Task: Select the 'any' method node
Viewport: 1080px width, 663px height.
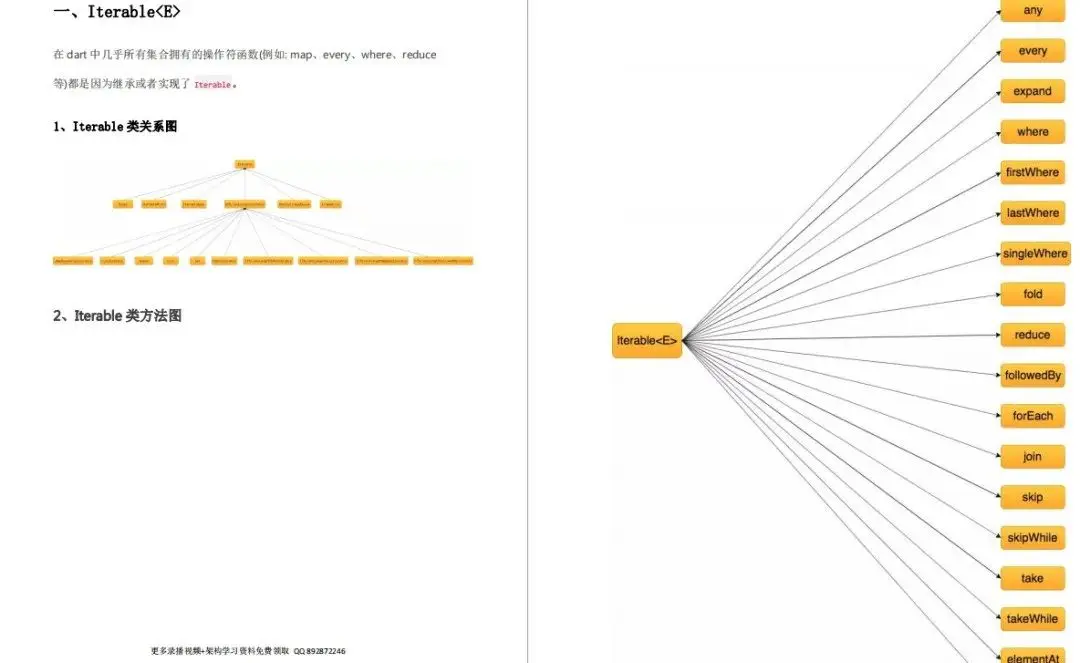Action: pos(1032,10)
